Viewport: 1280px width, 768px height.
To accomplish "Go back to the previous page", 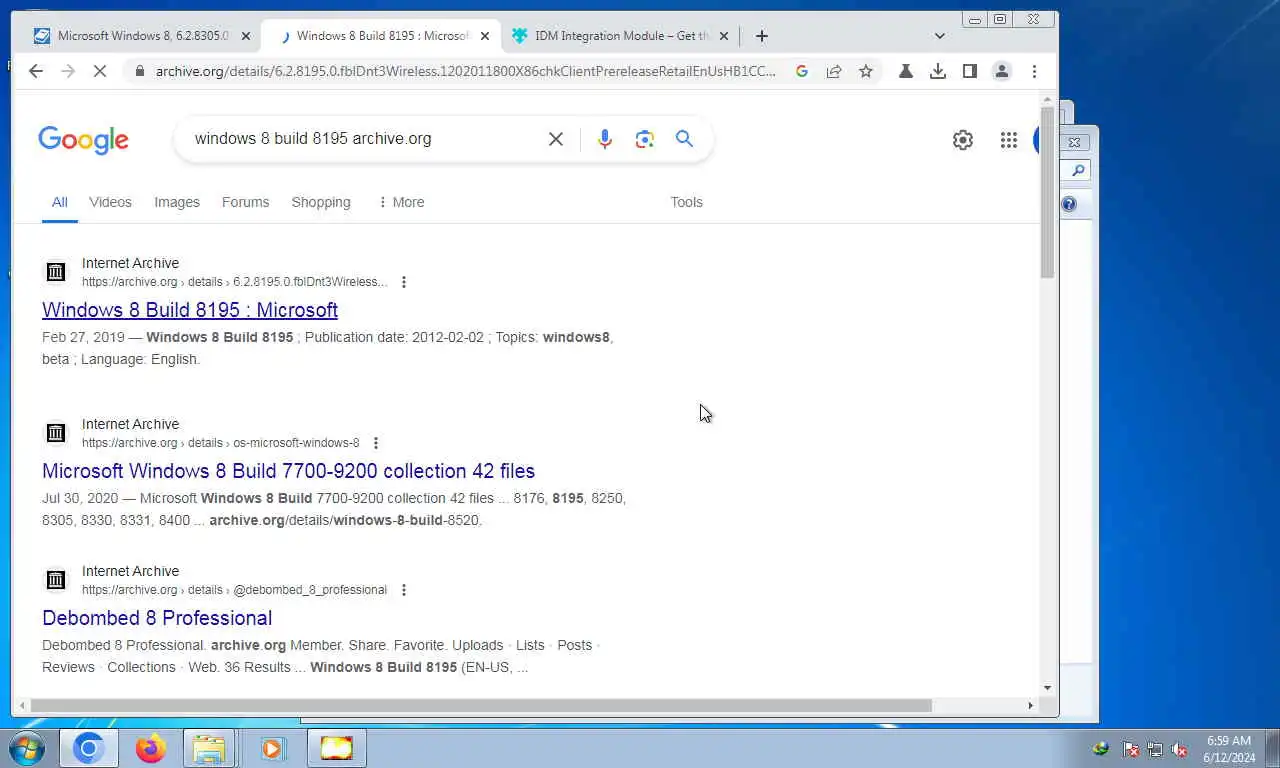I will [36, 71].
